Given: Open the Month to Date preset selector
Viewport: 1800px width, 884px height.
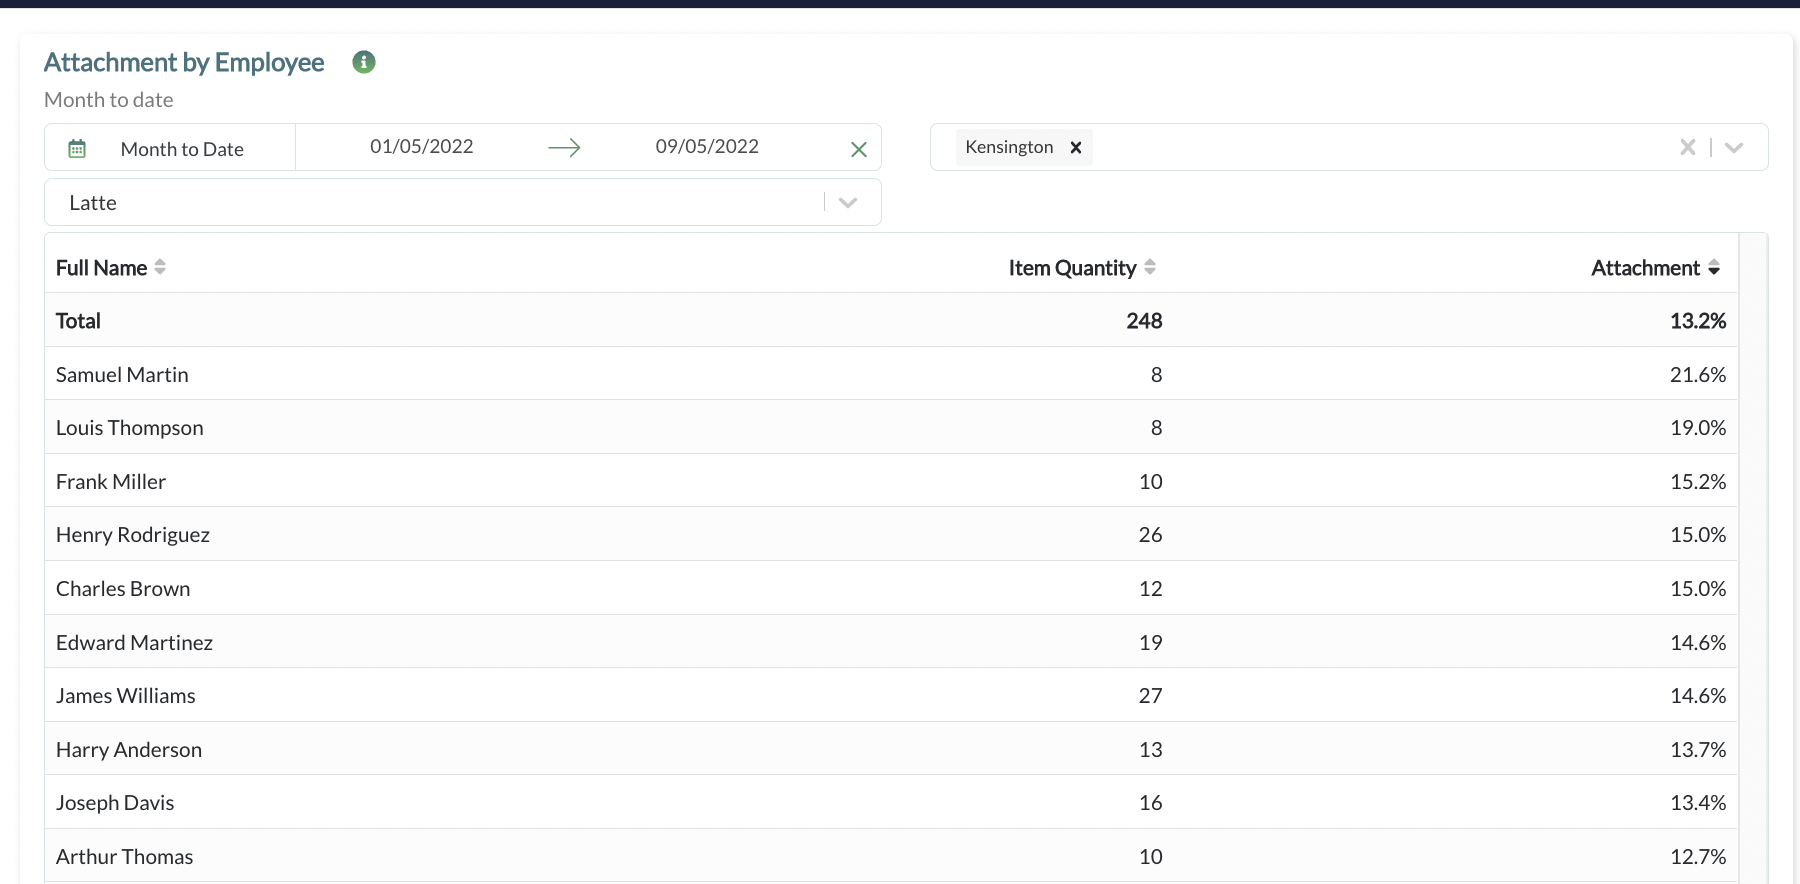Looking at the screenshot, I should pos(170,148).
